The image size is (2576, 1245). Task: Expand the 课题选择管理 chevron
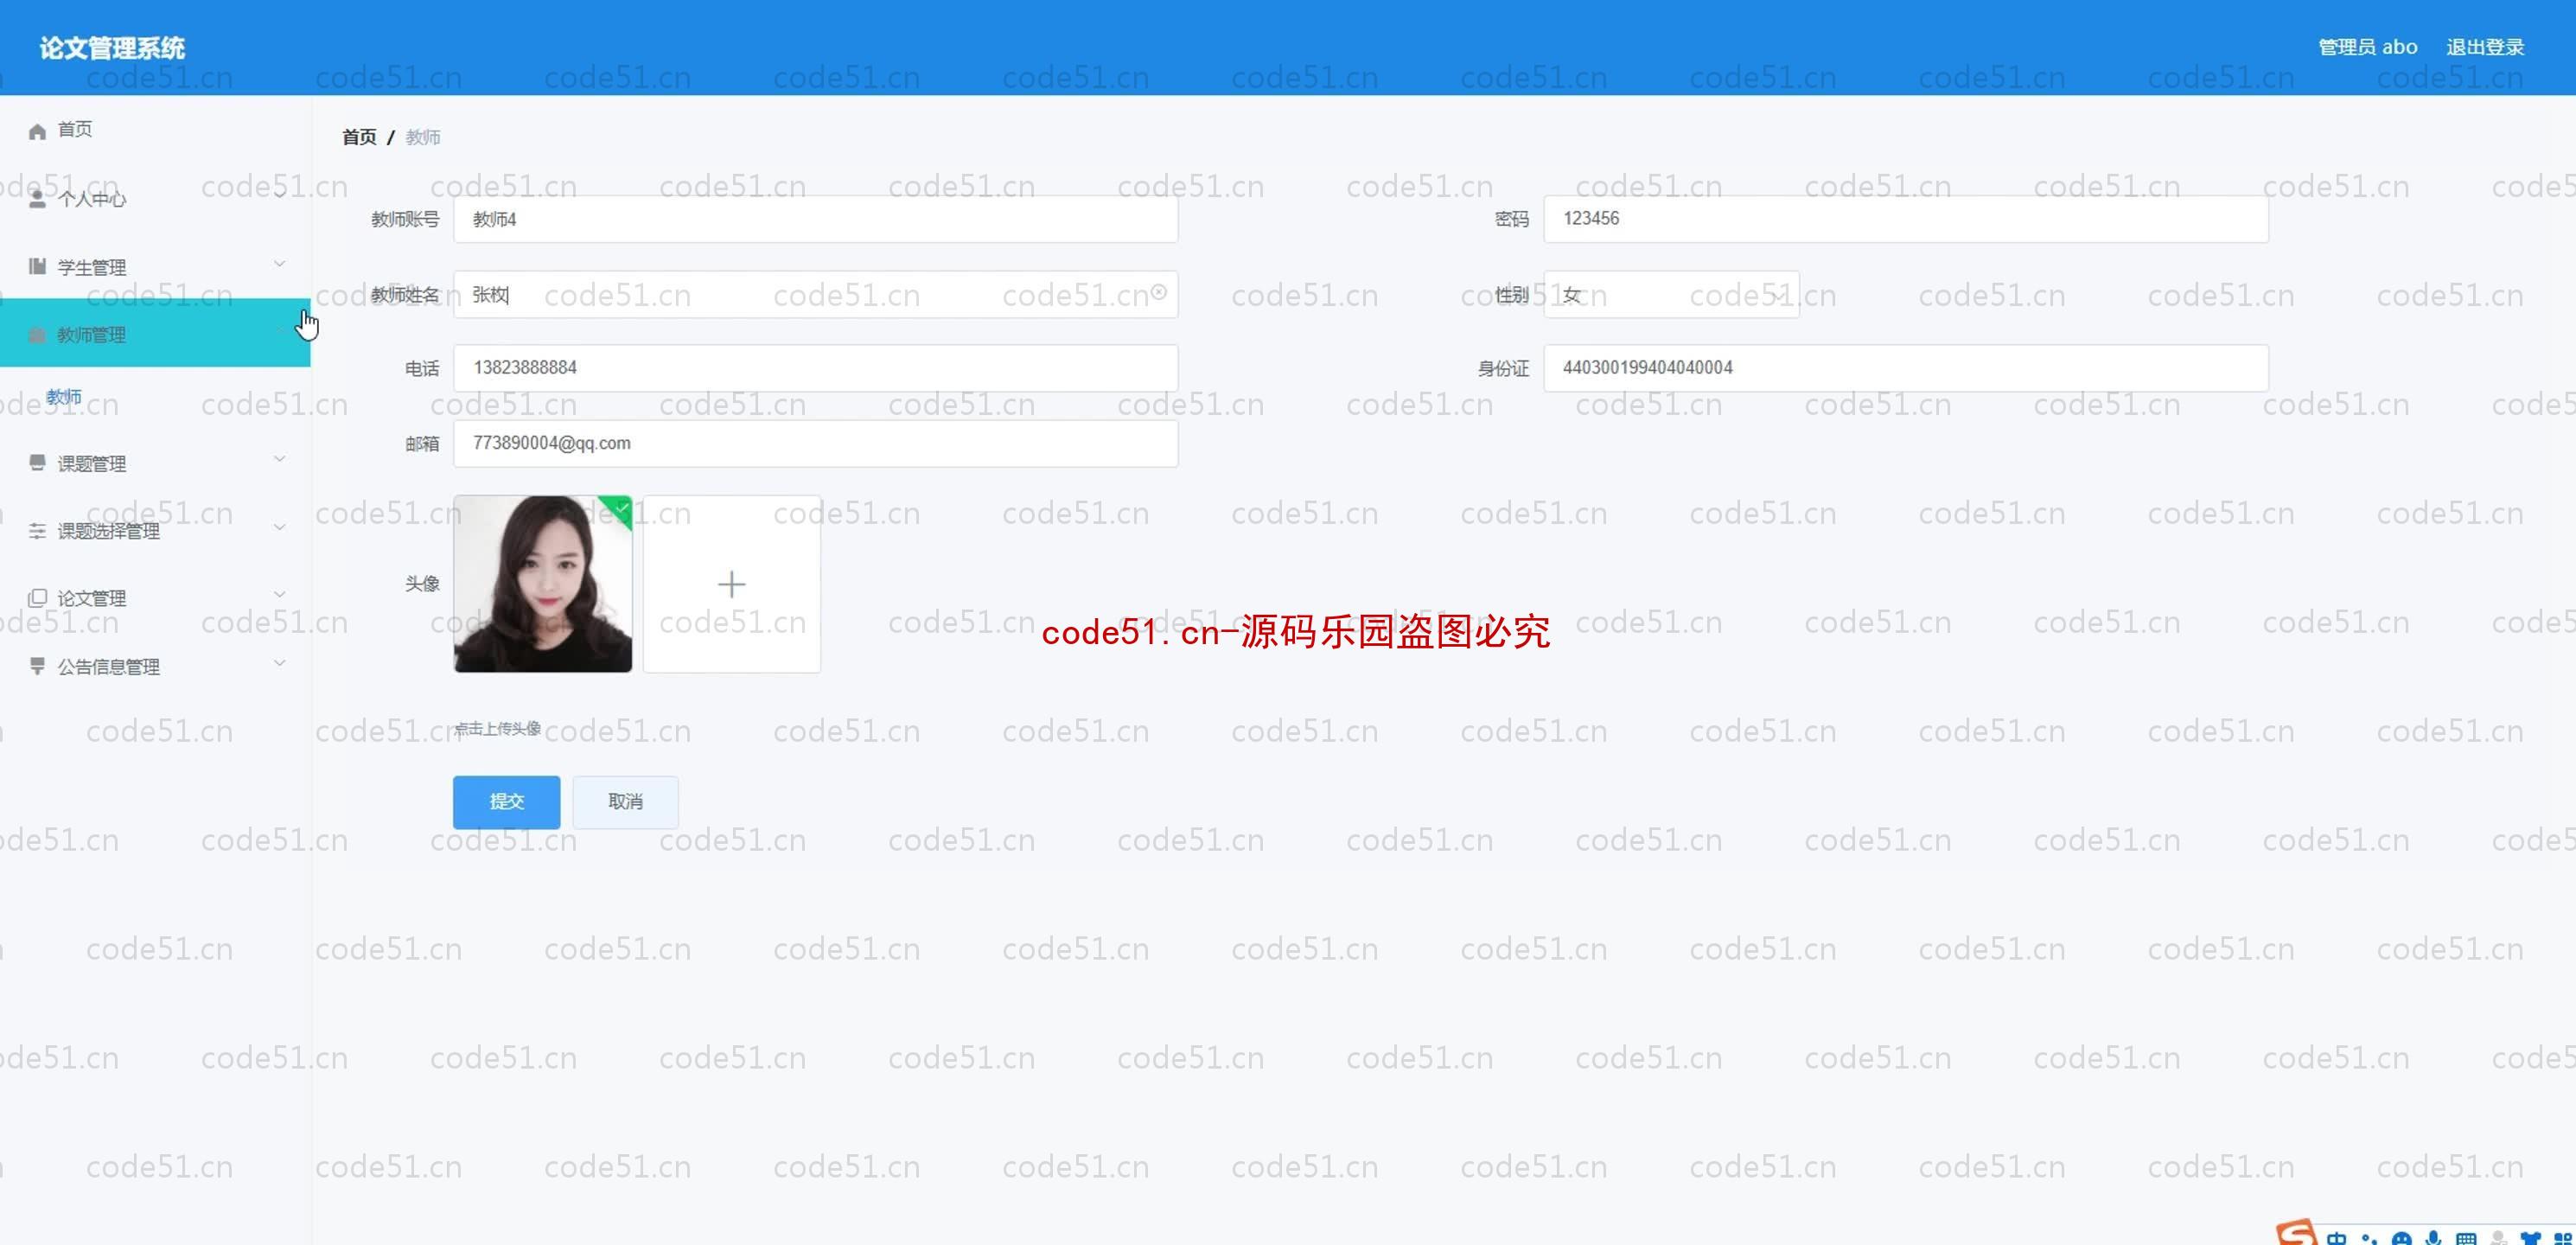point(280,527)
